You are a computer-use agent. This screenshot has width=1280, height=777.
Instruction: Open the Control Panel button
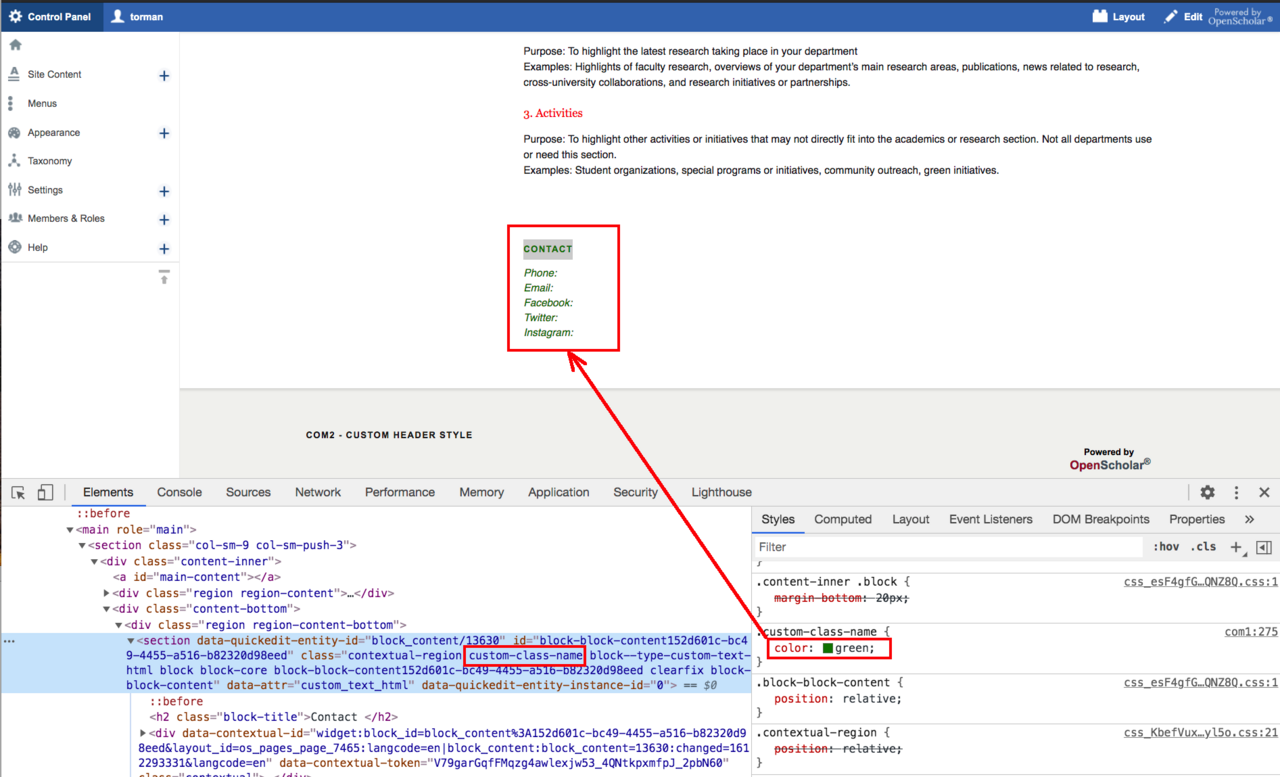(51, 16)
